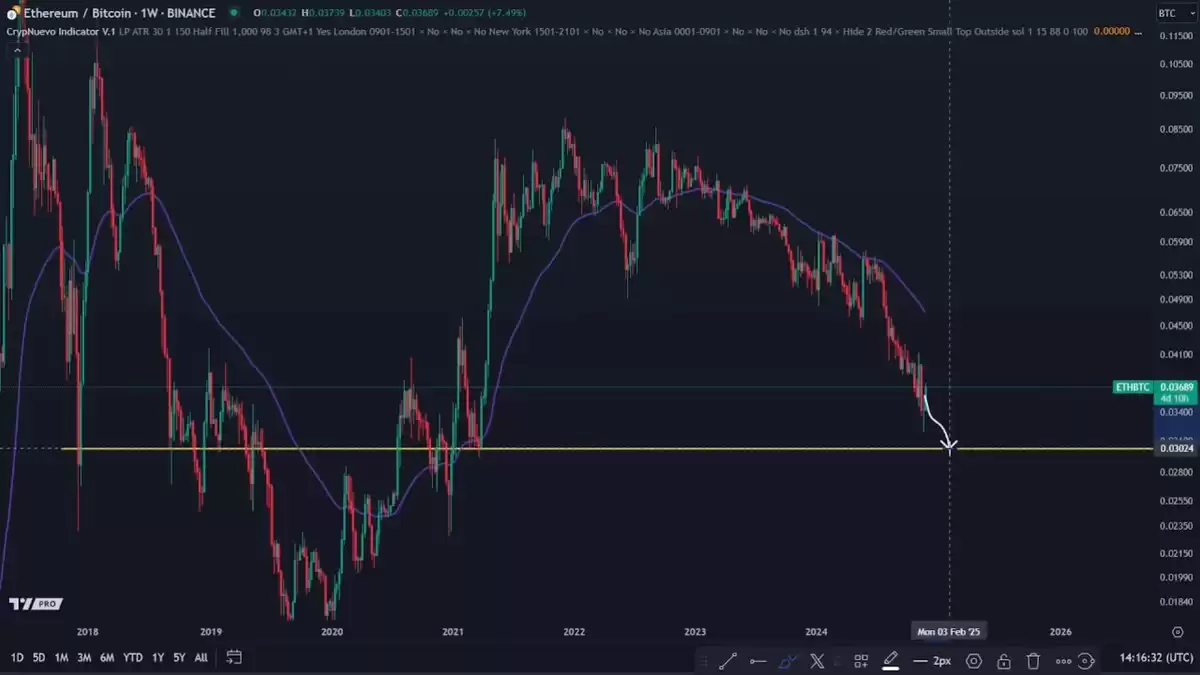
Task: Click the 0.03689 current price tag
Action: click(1176, 386)
